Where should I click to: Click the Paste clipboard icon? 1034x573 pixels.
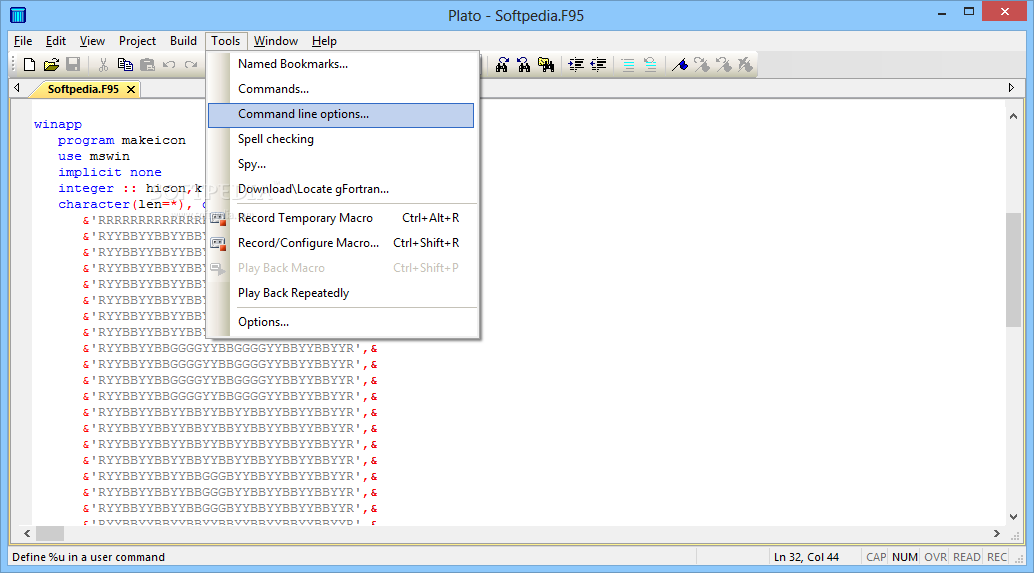click(148, 65)
